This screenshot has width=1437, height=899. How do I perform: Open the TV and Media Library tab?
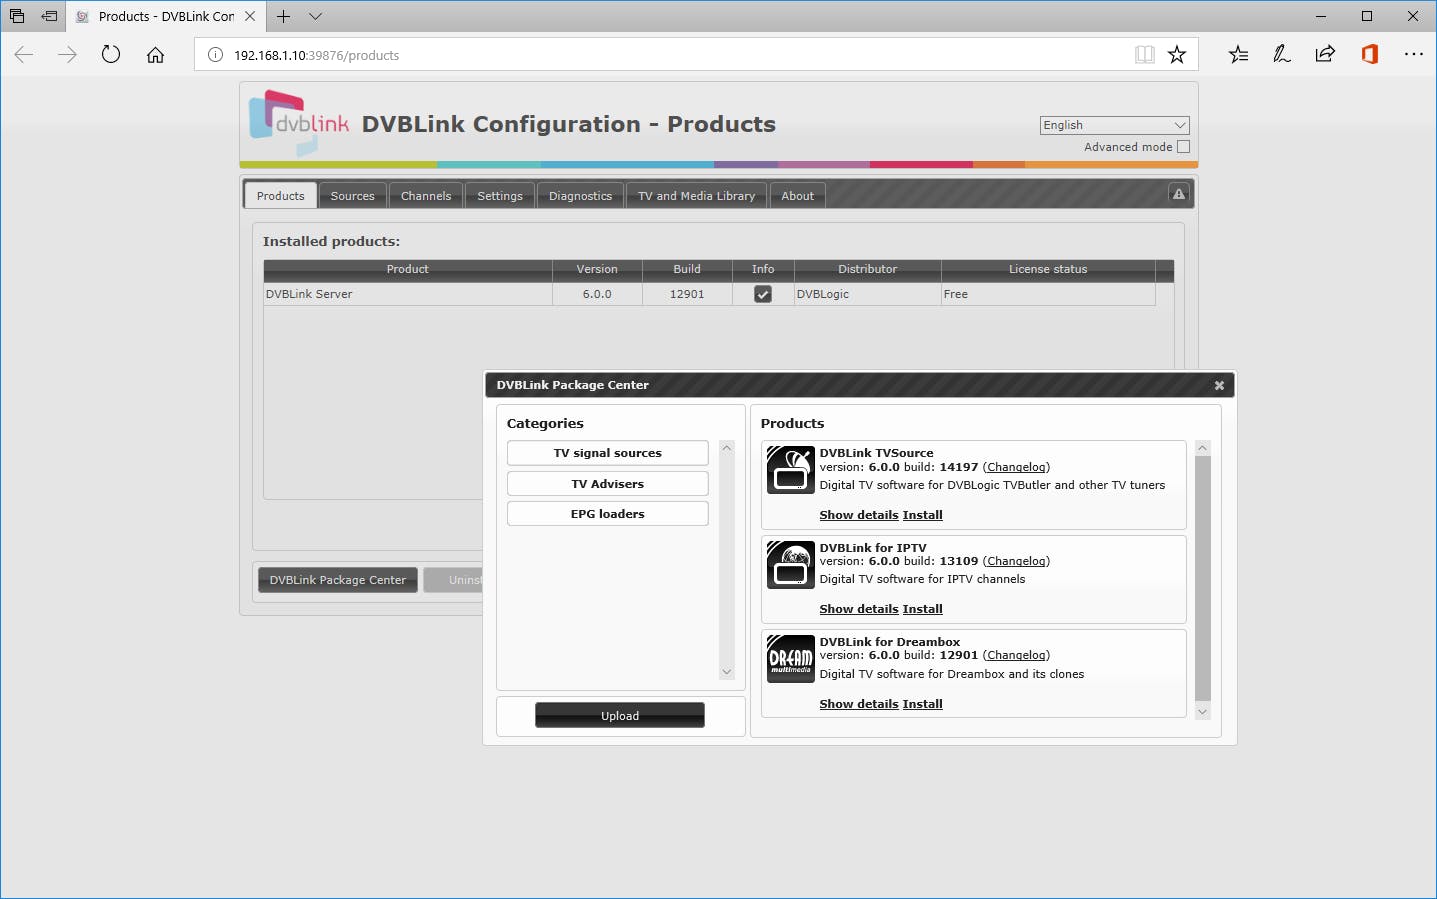[697, 196]
